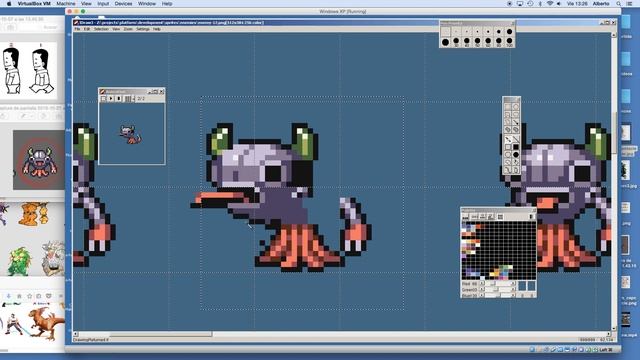Click the horizontal scrollbar thumb of the canvas
Screen dimensions: 640x360
coord(160,334)
